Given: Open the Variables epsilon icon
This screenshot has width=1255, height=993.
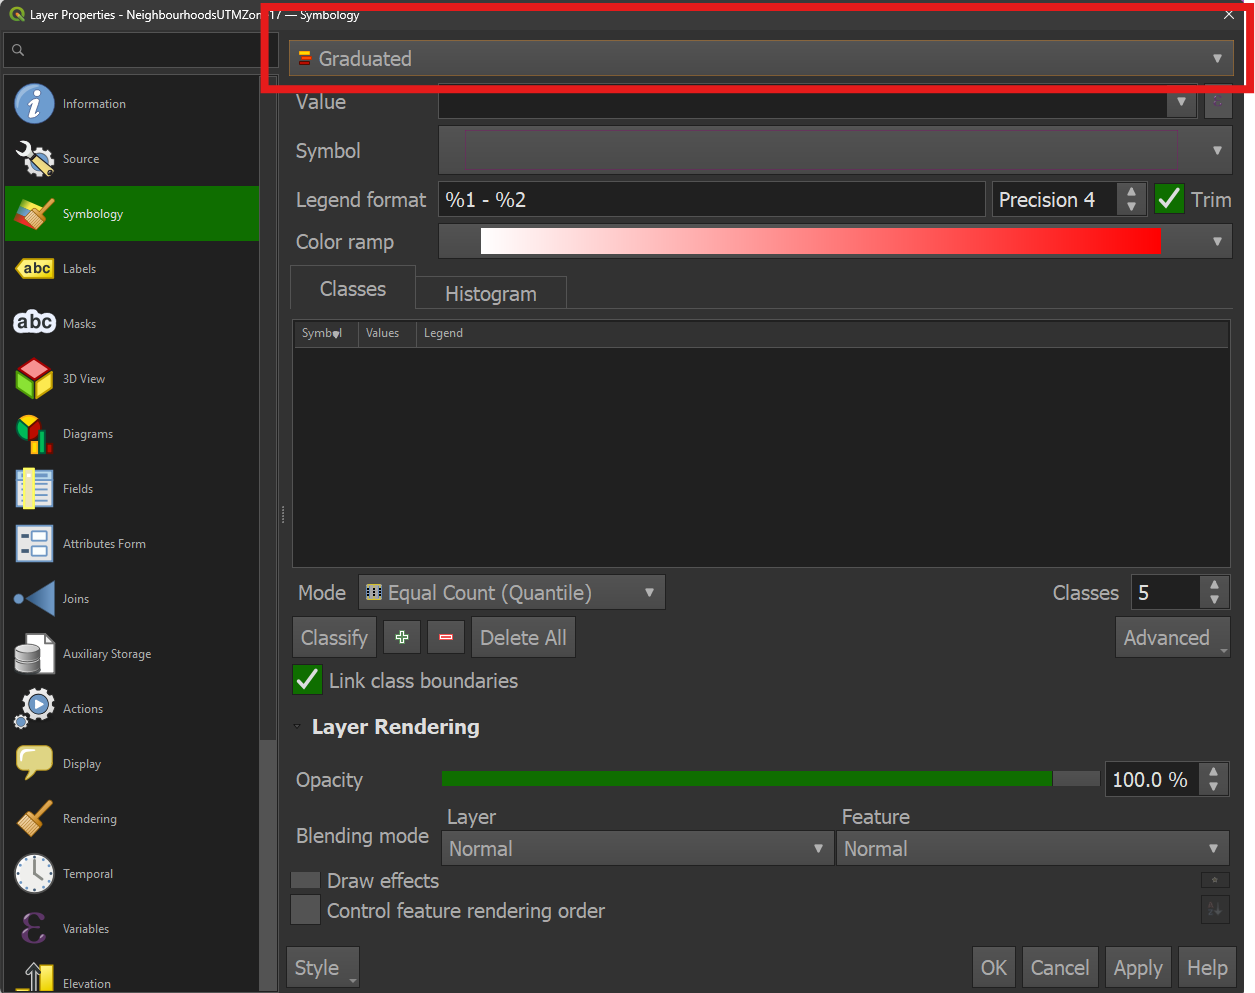Looking at the screenshot, I should 34,929.
